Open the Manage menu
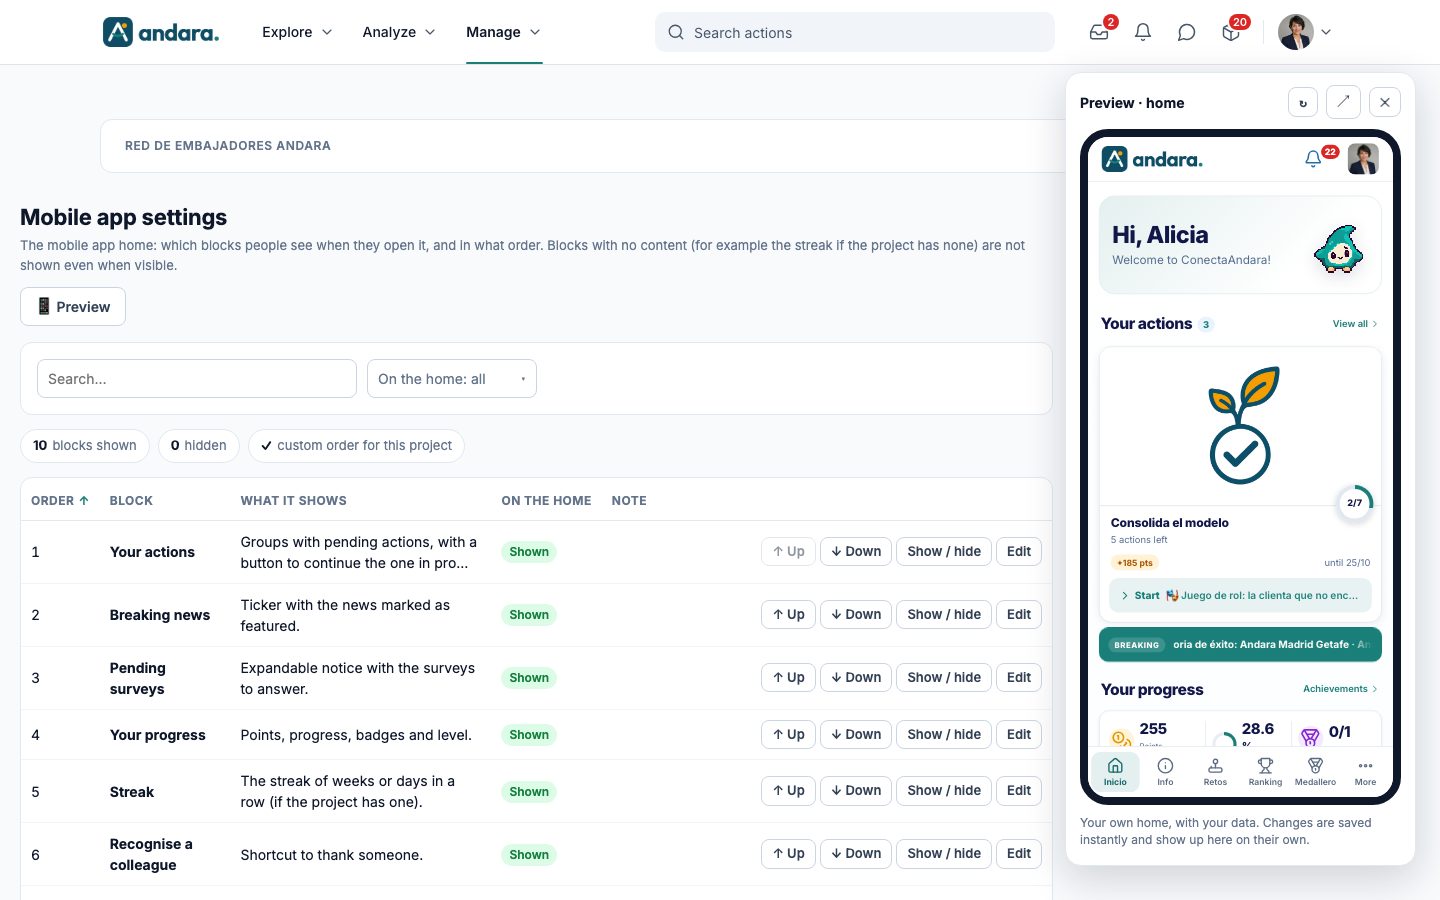The image size is (1440, 900). [x=504, y=32]
